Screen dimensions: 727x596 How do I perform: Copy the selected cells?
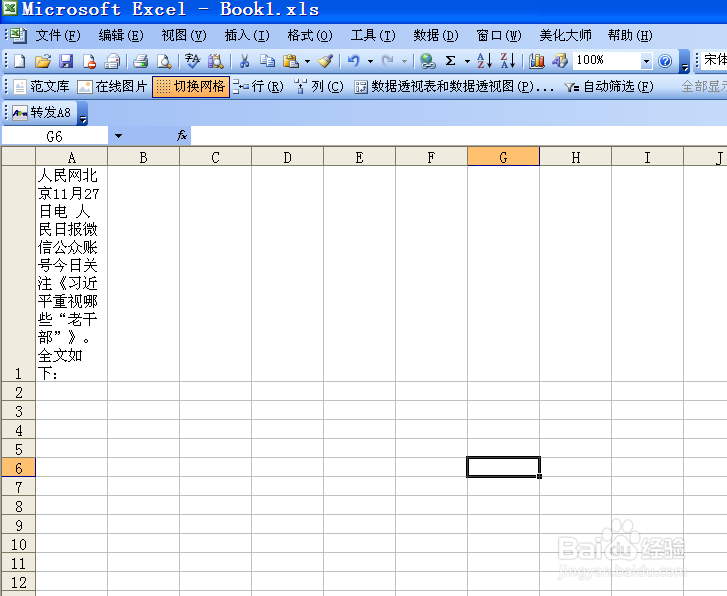(267, 61)
